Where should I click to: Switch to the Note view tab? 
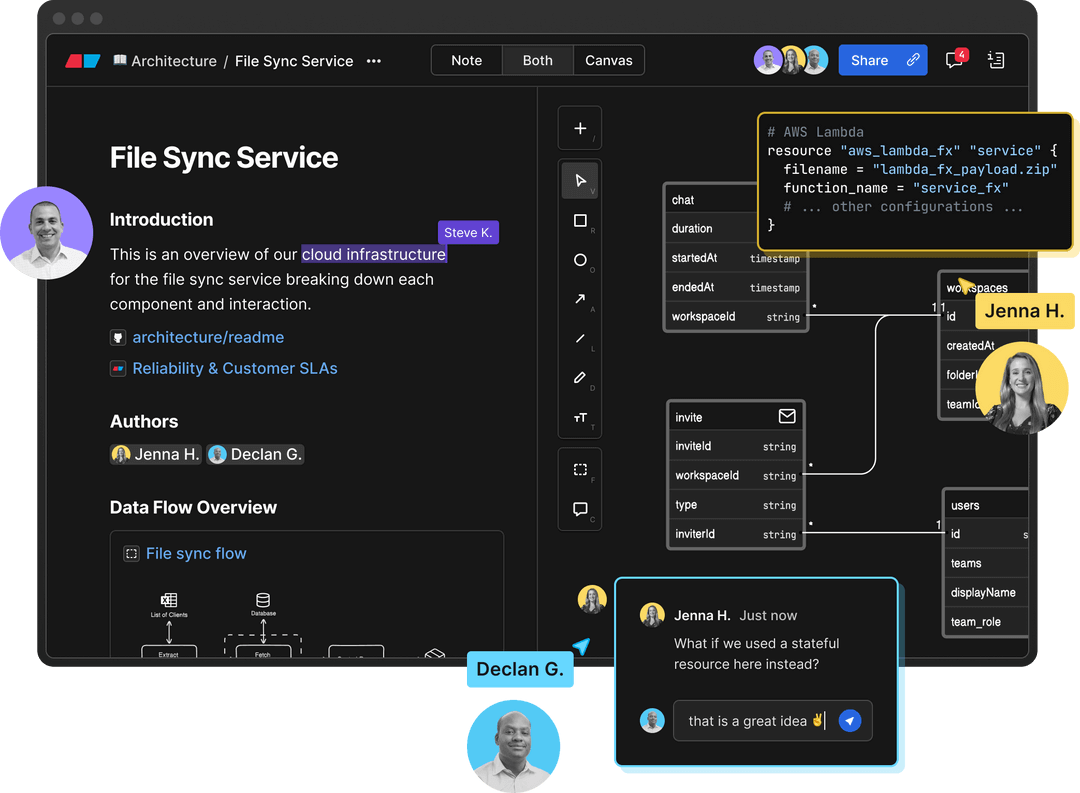(x=466, y=60)
